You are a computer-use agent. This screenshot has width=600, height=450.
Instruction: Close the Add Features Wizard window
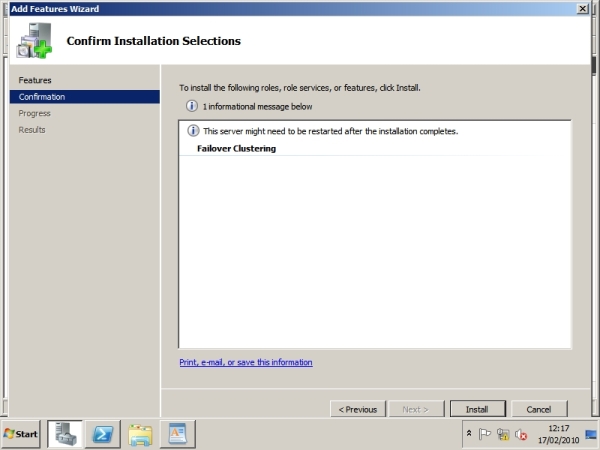[x=582, y=8]
